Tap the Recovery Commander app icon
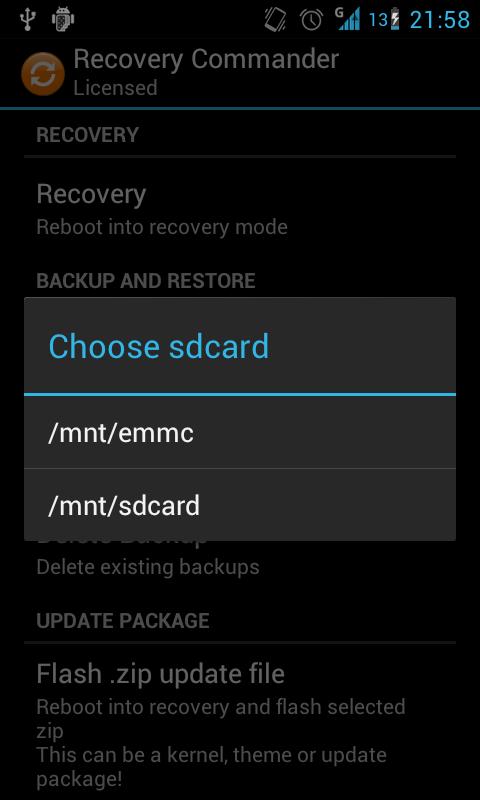This screenshot has height=800, width=480. click(x=43, y=74)
